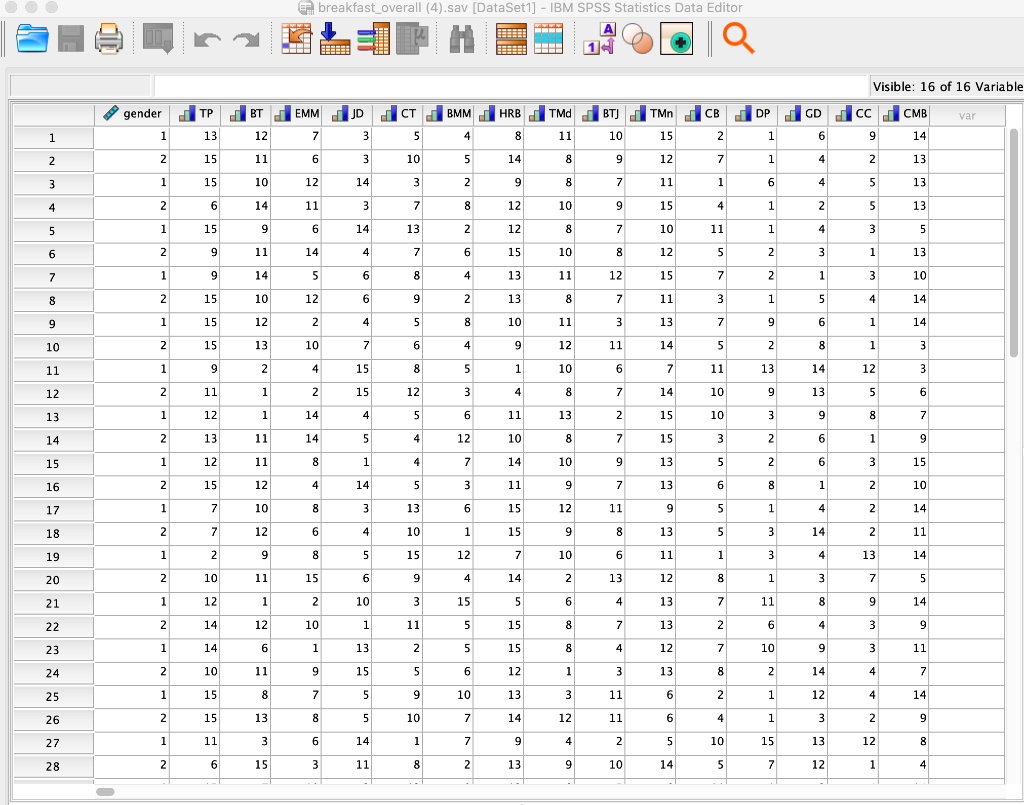Insert a new variable

tap(549, 39)
